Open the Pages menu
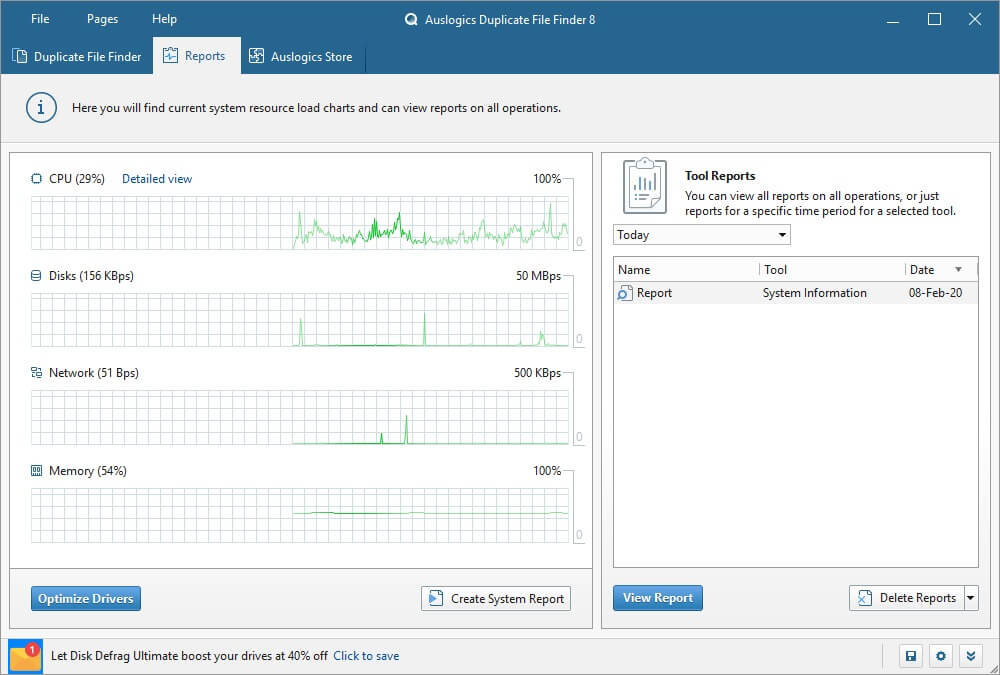The width and height of the screenshot is (1000, 675). pyautogui.click(x=102, y=19)
